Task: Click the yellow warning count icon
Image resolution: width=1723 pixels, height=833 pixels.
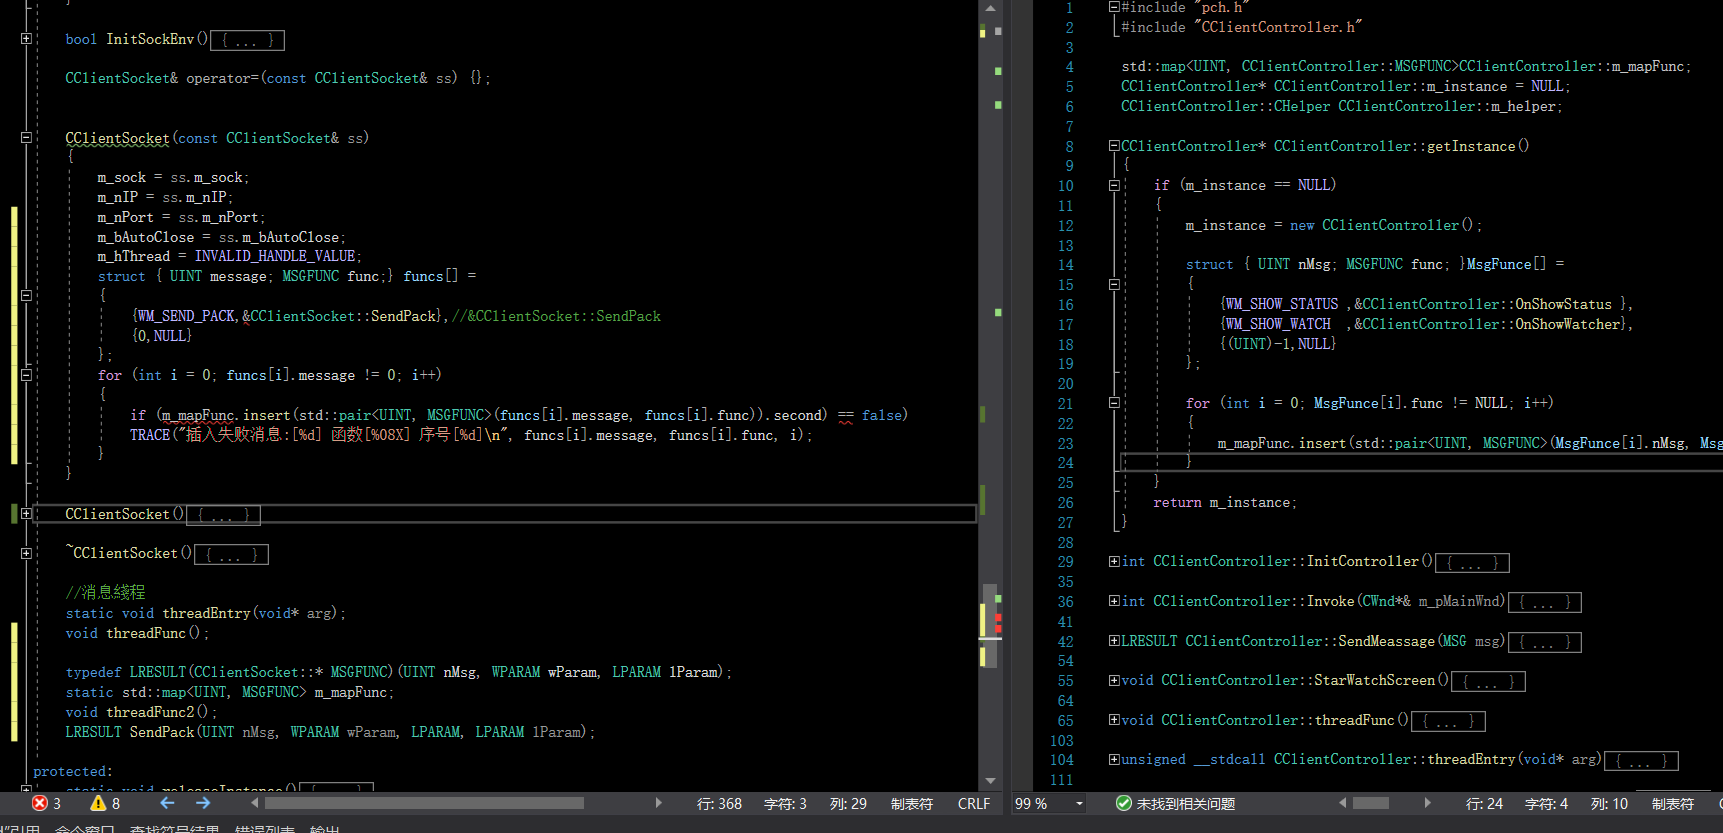Action: click(x=98, y=803)
